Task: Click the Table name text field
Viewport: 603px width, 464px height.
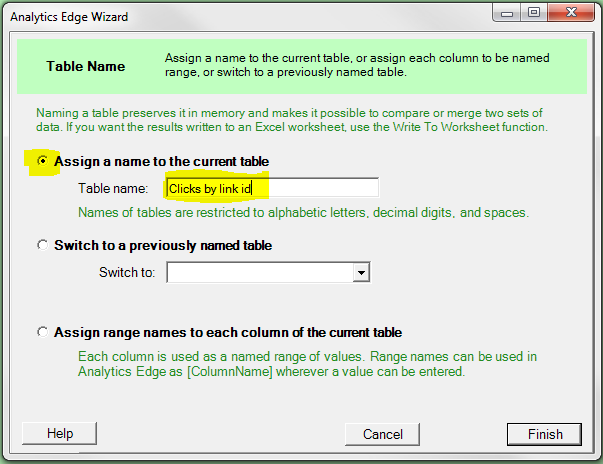Action: (272, 188)
